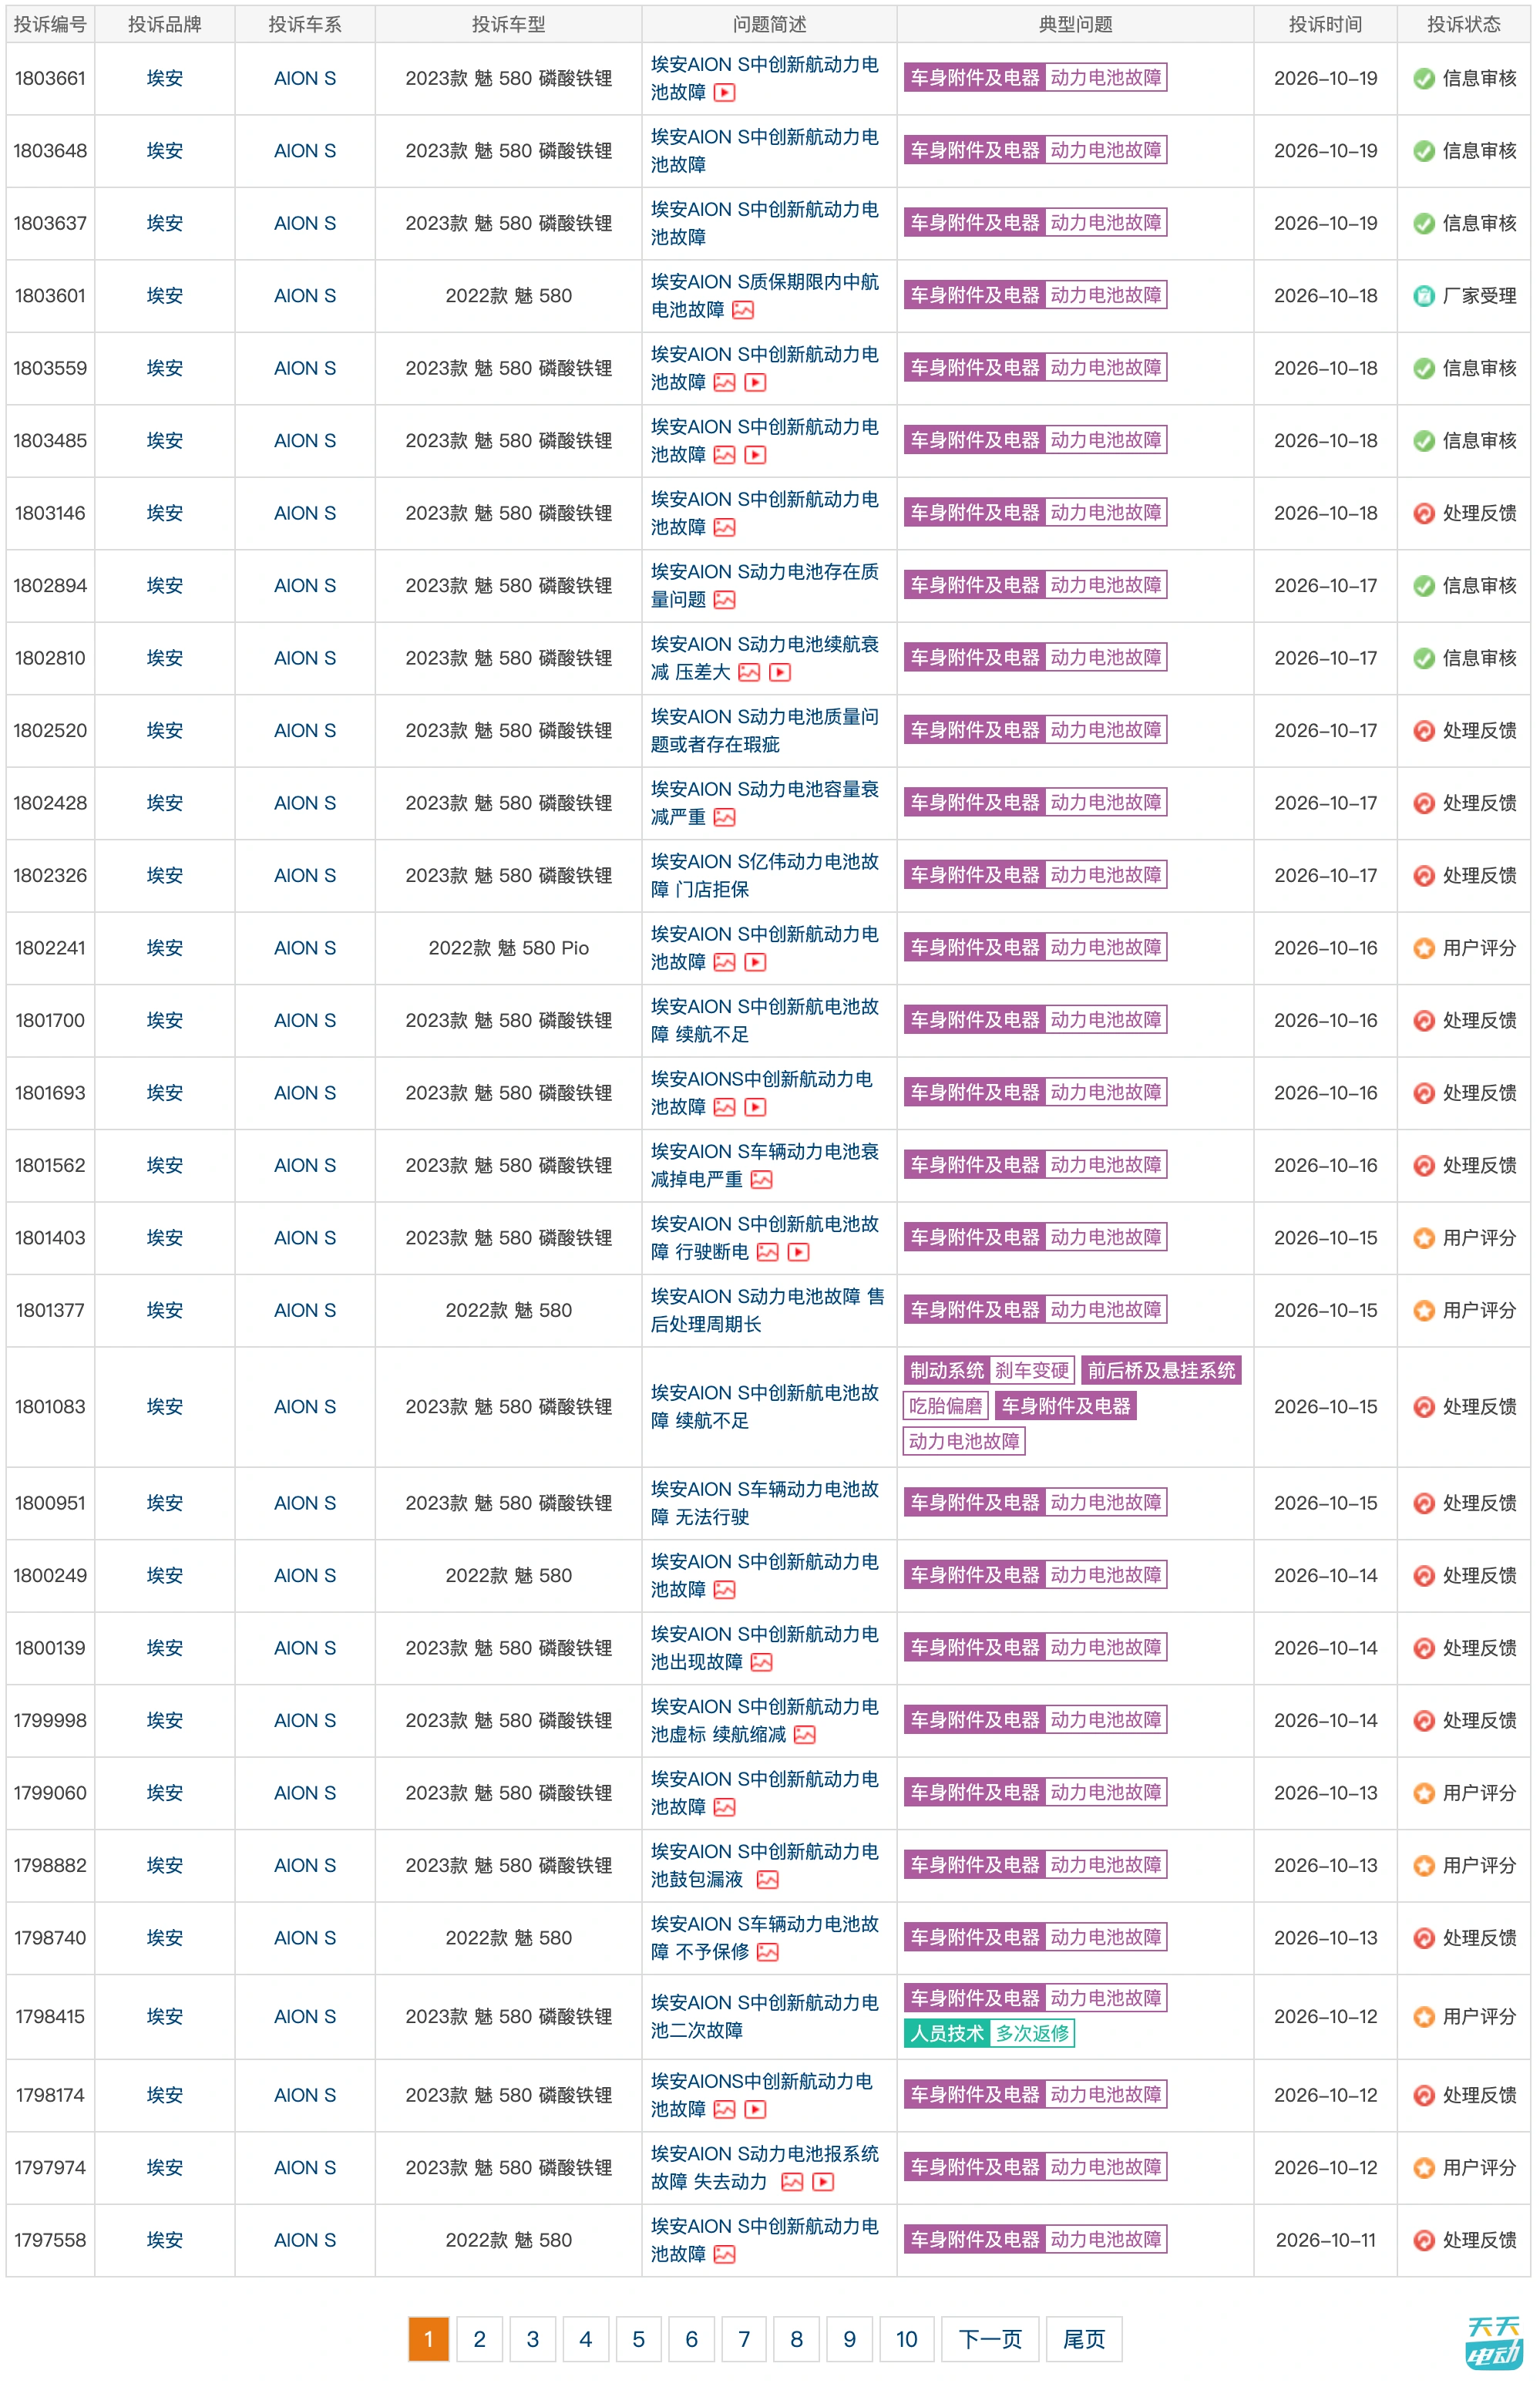This screenshot has height=2387, width=1540.
Task: Click image icon on complaint 1798882
Action: [768, 1880]
